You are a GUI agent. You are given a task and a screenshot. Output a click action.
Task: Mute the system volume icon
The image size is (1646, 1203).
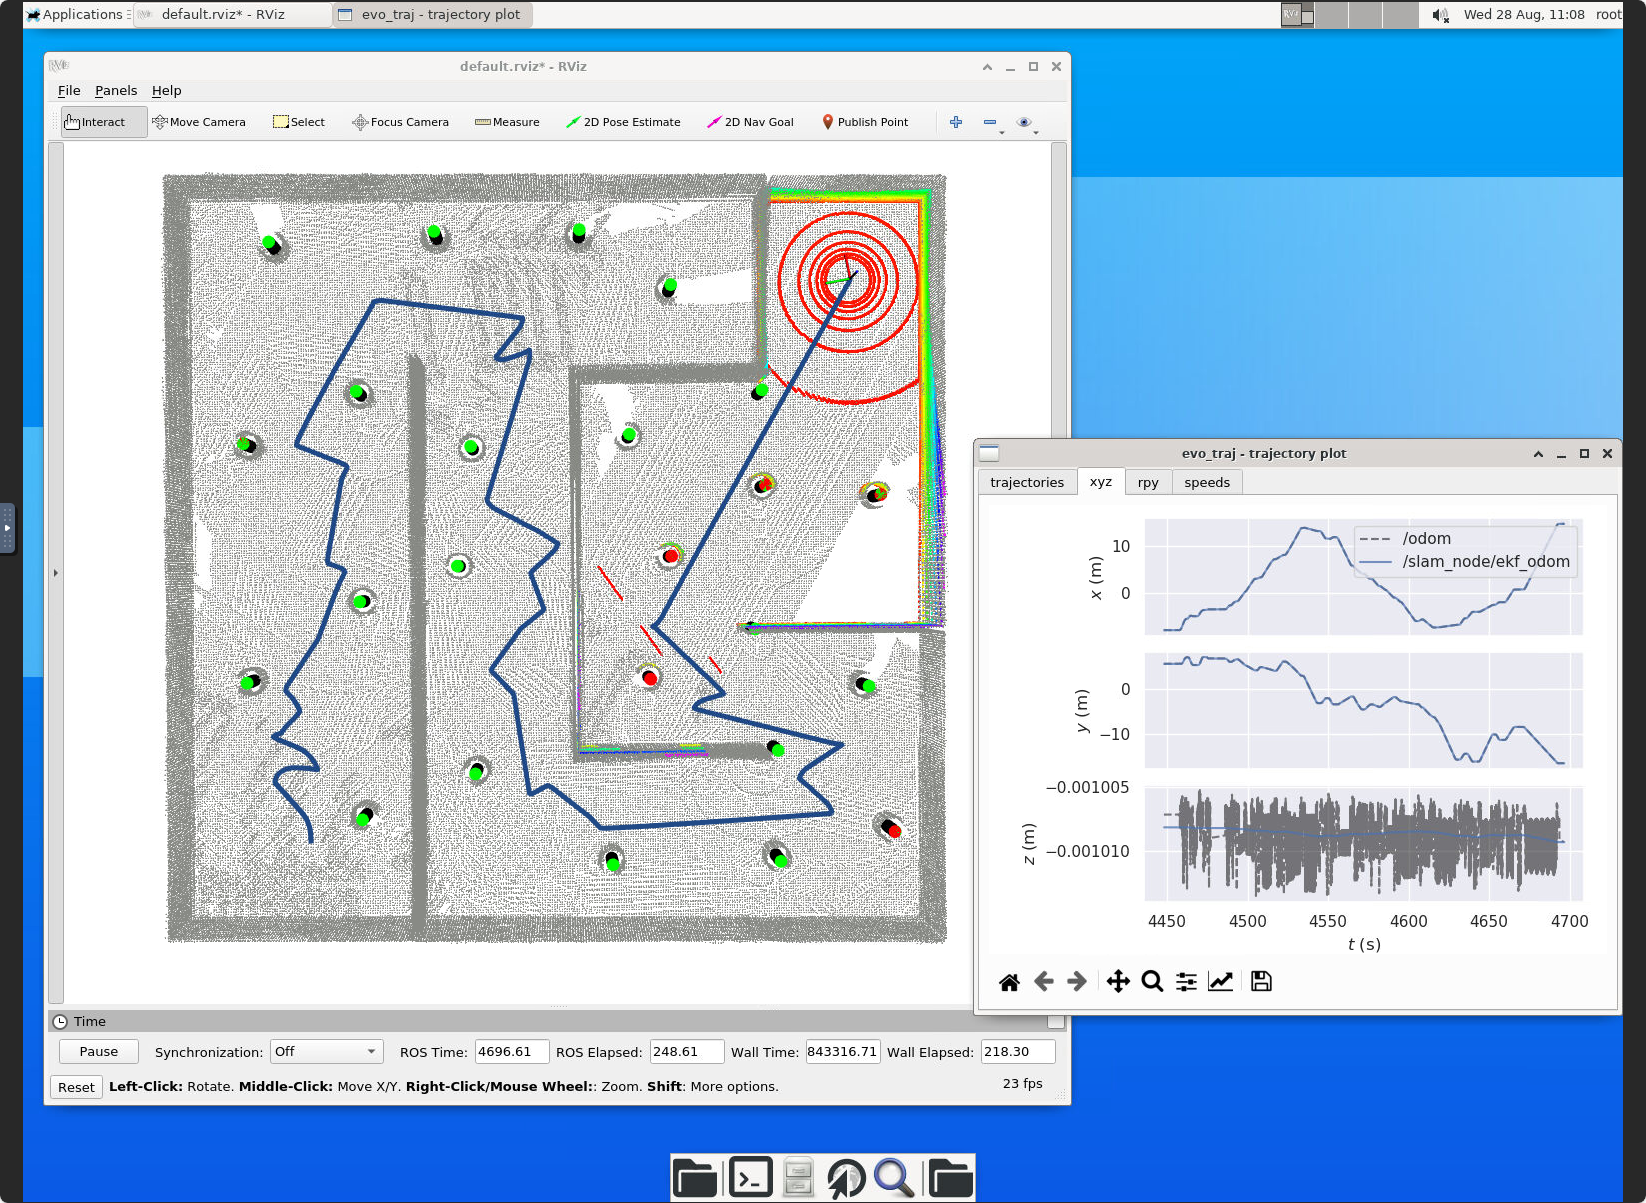pyautogui.click(x=1440, y=15)
